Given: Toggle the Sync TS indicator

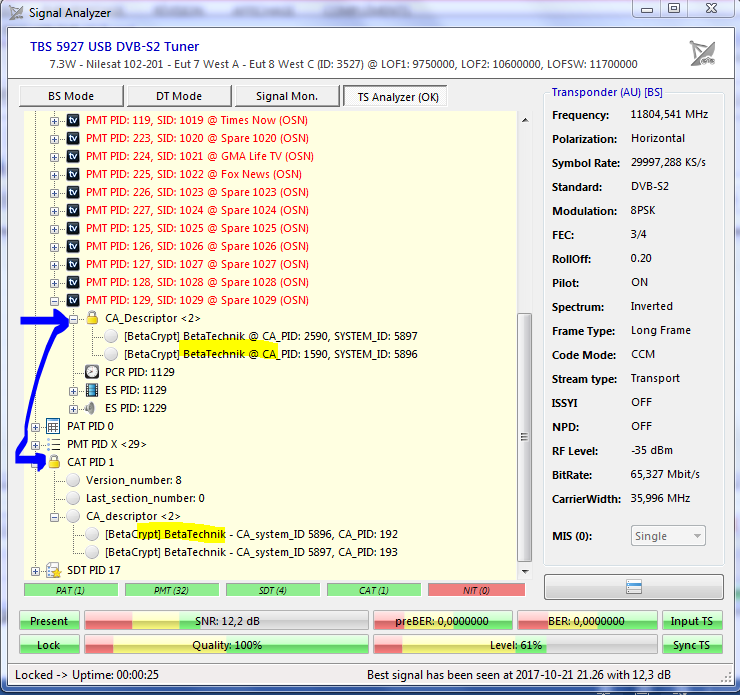Looking at the screenshot, I should point(692,645).
